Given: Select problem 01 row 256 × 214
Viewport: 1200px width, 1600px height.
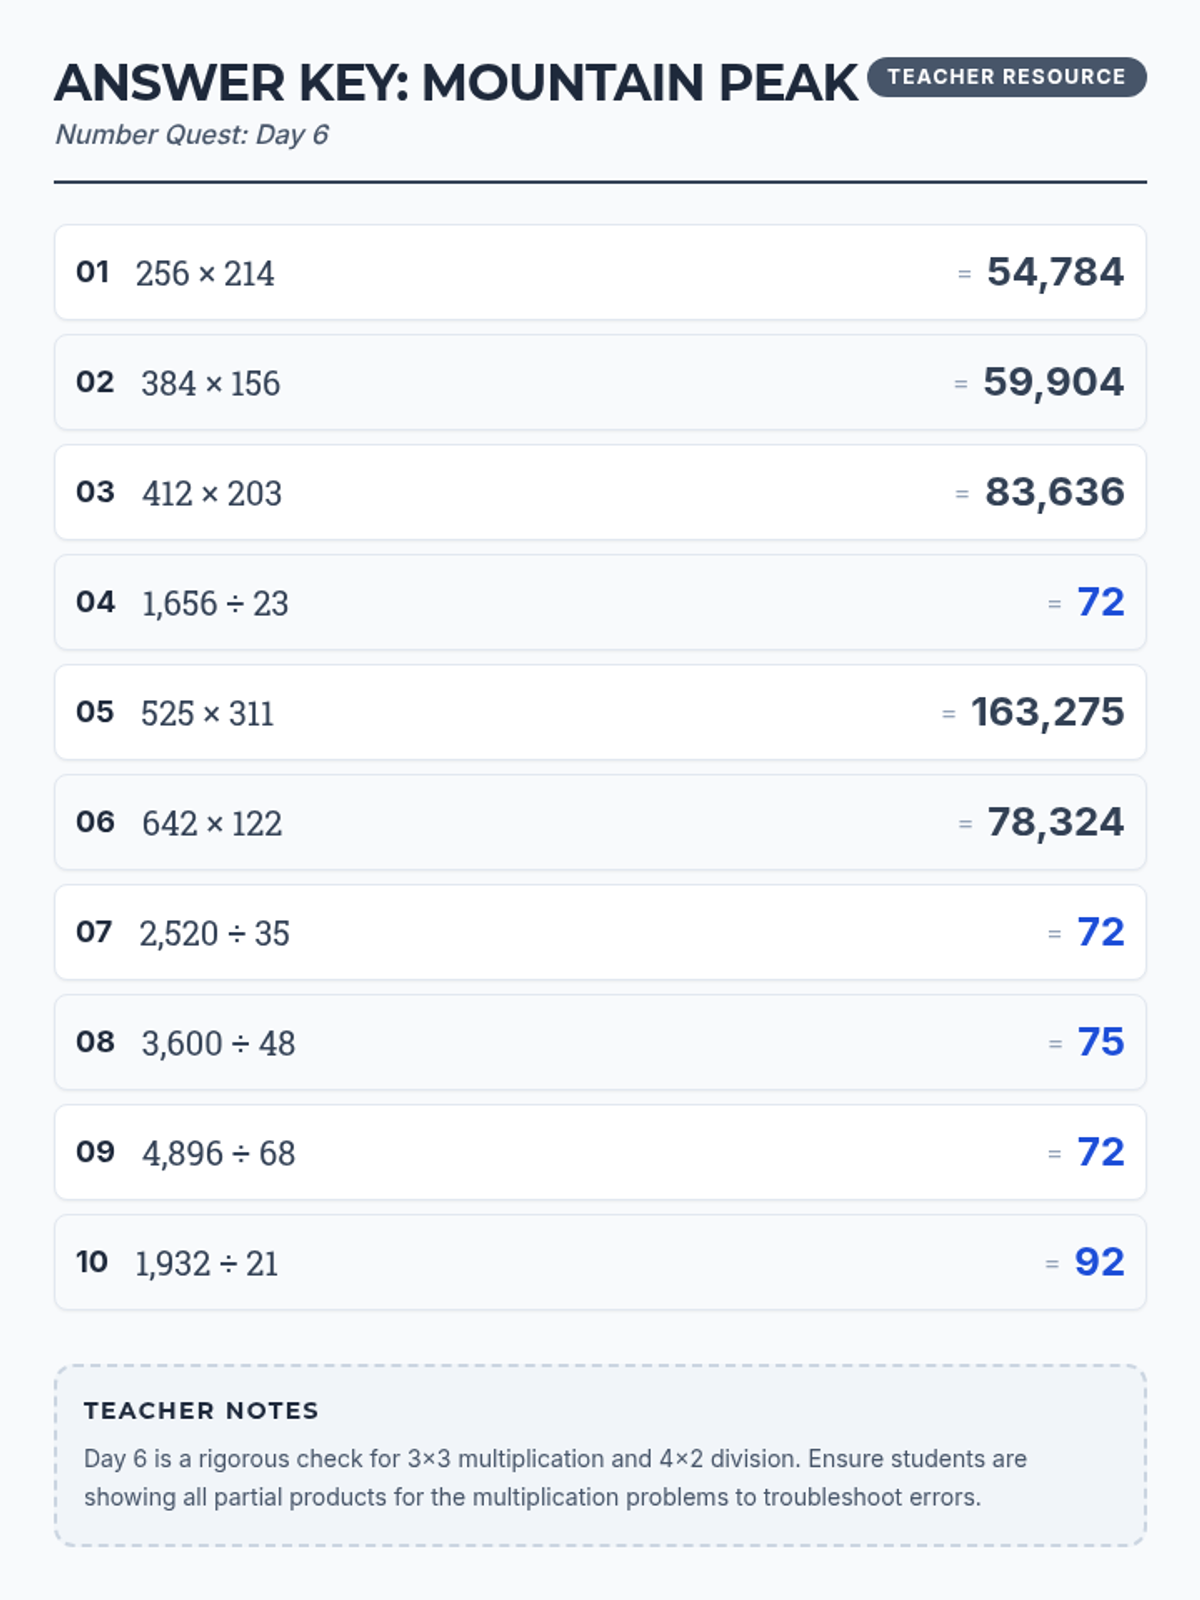Looking at the screenshot, I should tap(600, 272).
